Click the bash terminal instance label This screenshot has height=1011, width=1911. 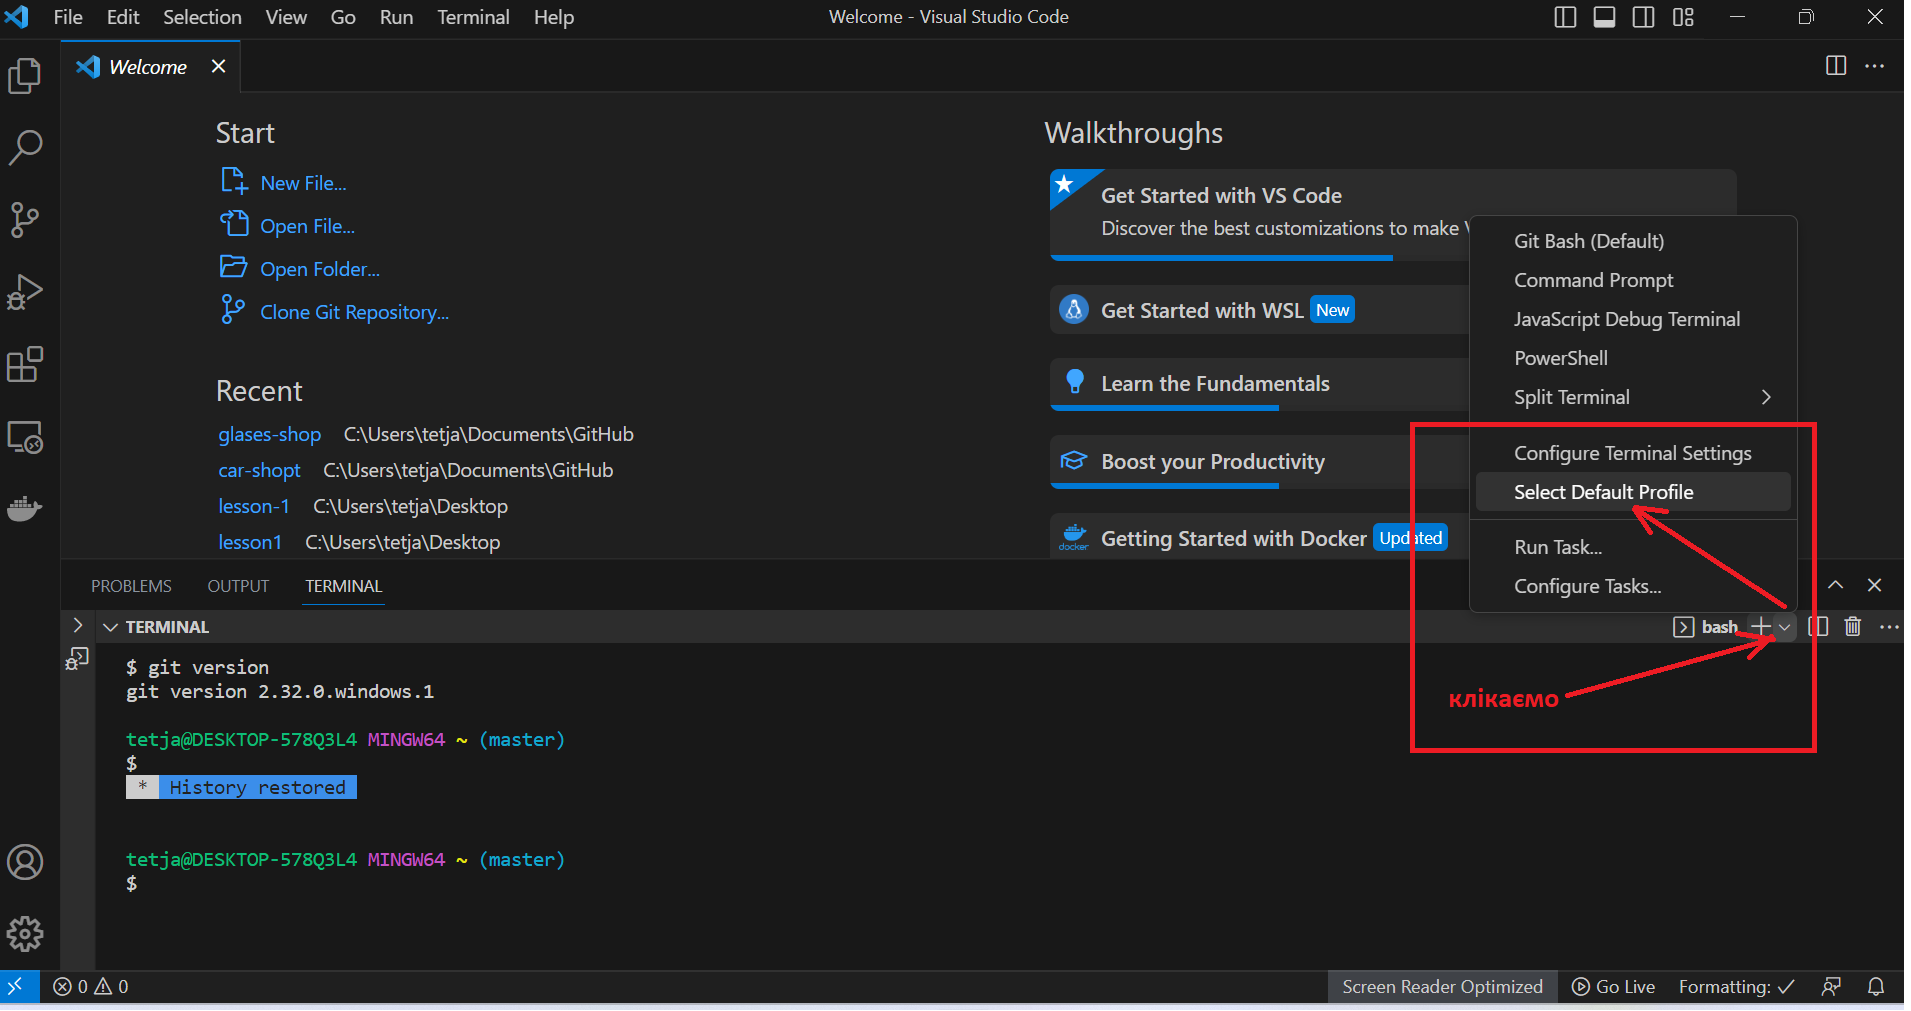(1707, 627)
